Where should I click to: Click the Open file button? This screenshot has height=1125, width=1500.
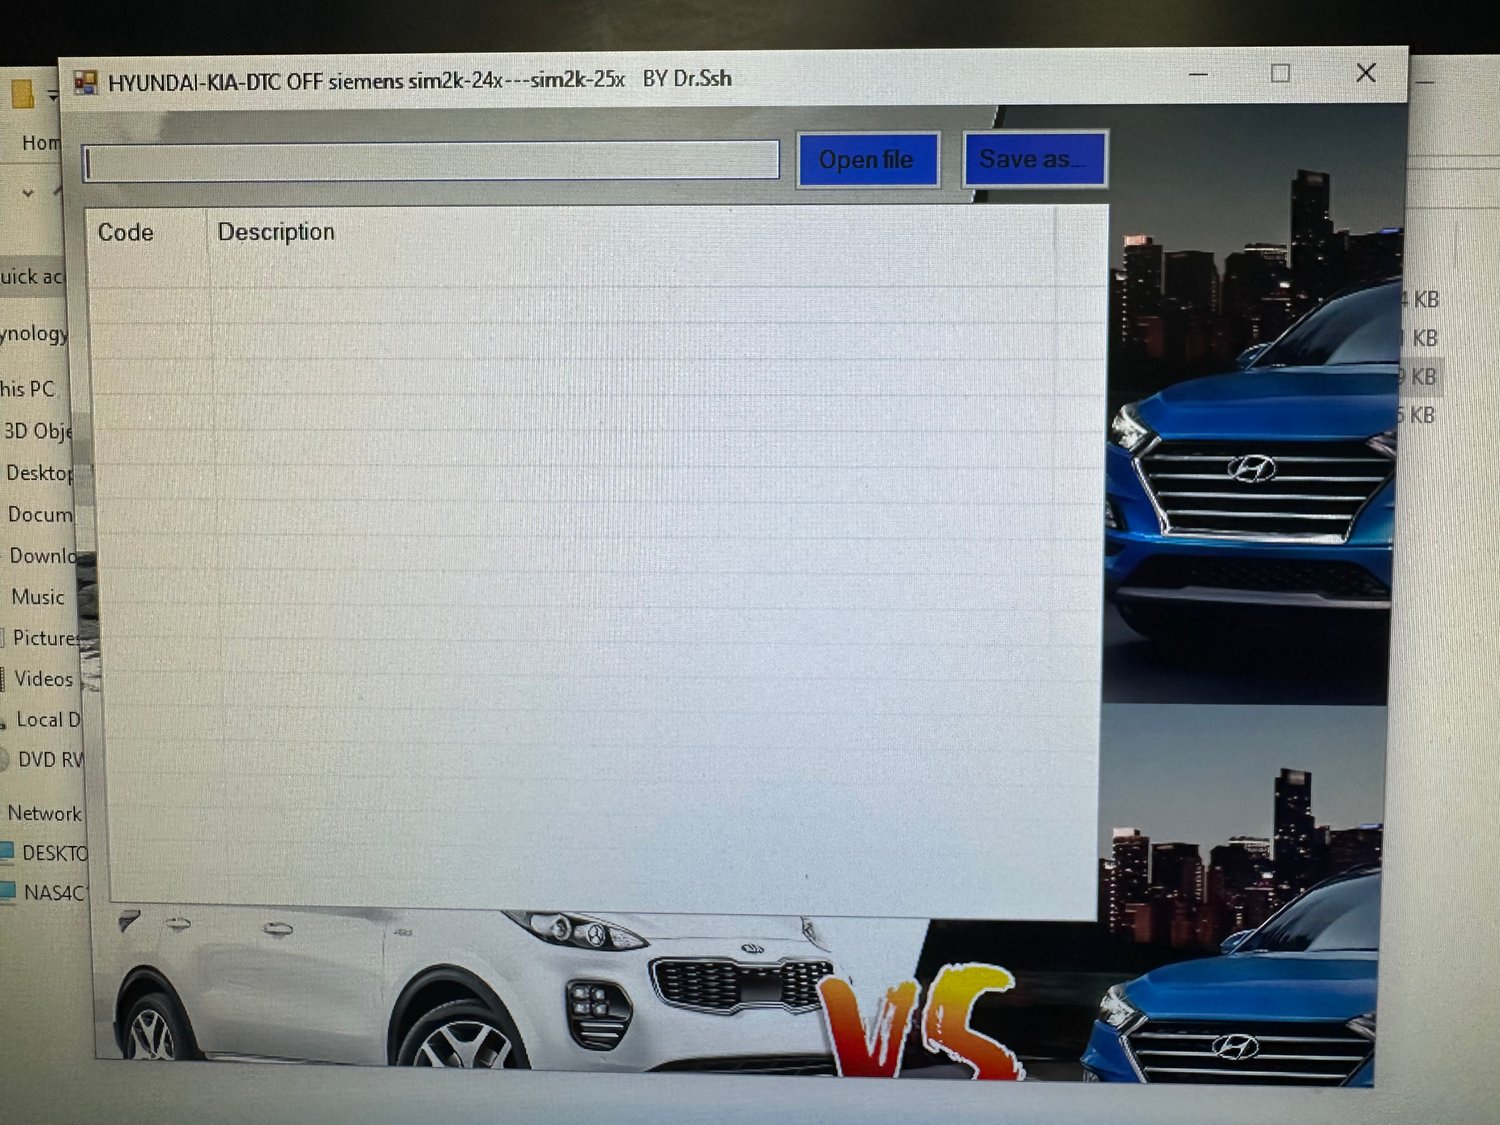pyautogui.click(x=868, y=160)
